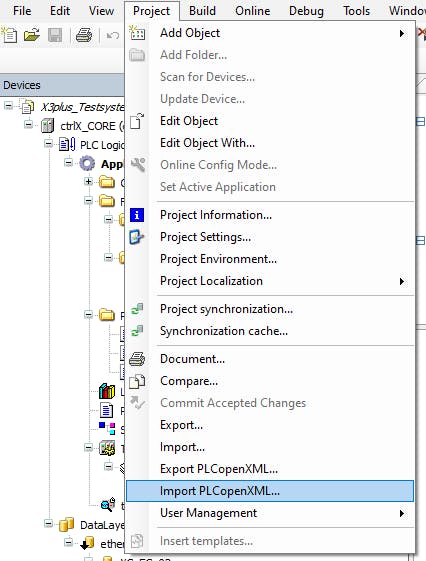This screenshot has height=561, width=426.
Task: Select the X3plus_Testsystem project root
Action: (x=82, y=107)
